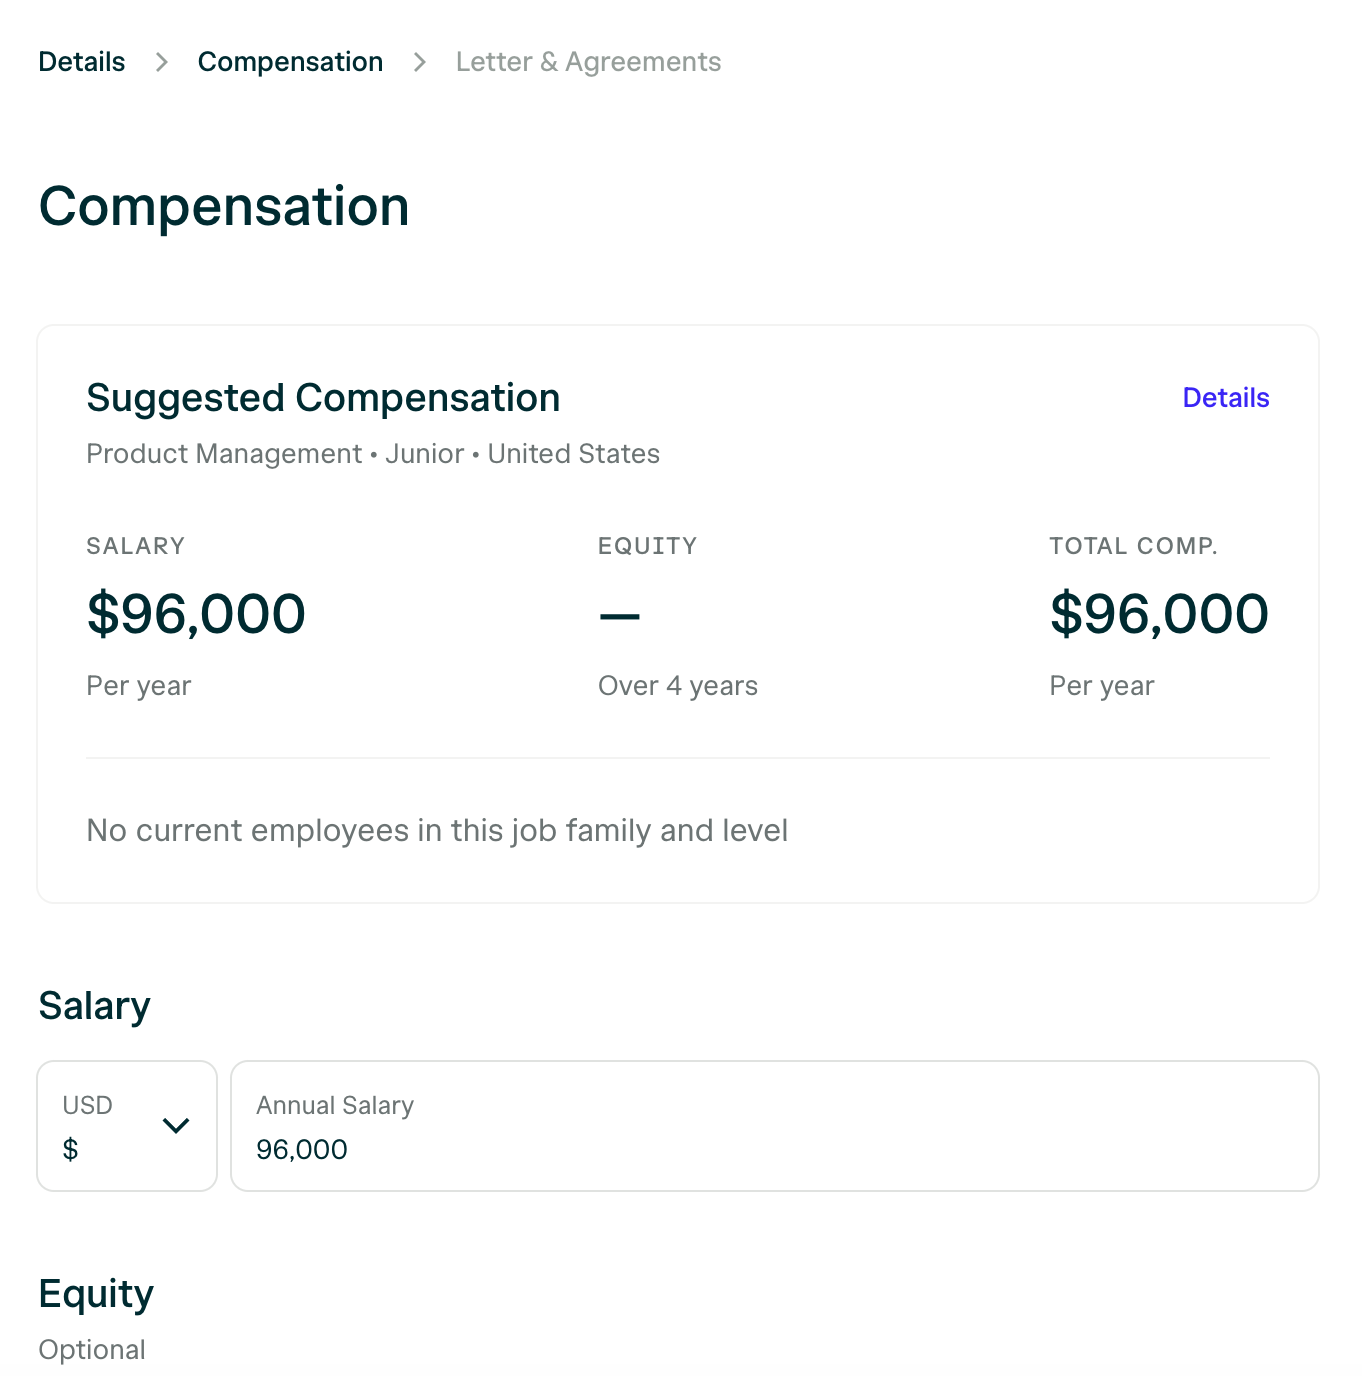The width and height of the screenshot is (1362, 1376).
Task: Click the Total Comp. $96,000 figure
Action: tap(1159, 613)
